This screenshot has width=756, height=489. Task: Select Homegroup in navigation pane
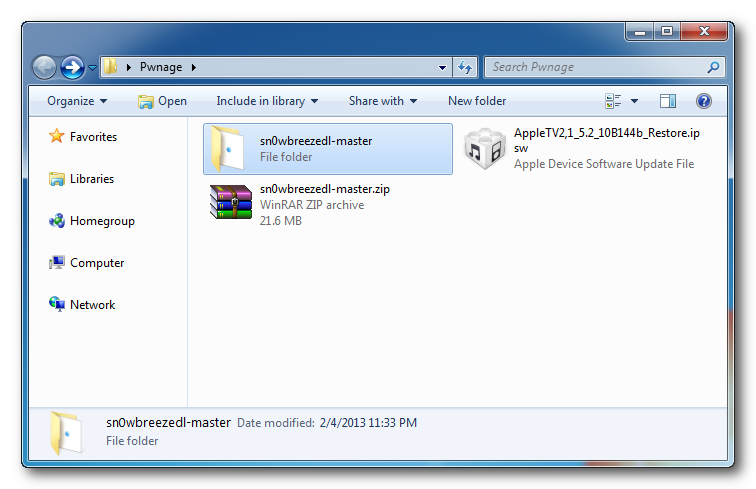click(x=102, y=221)
